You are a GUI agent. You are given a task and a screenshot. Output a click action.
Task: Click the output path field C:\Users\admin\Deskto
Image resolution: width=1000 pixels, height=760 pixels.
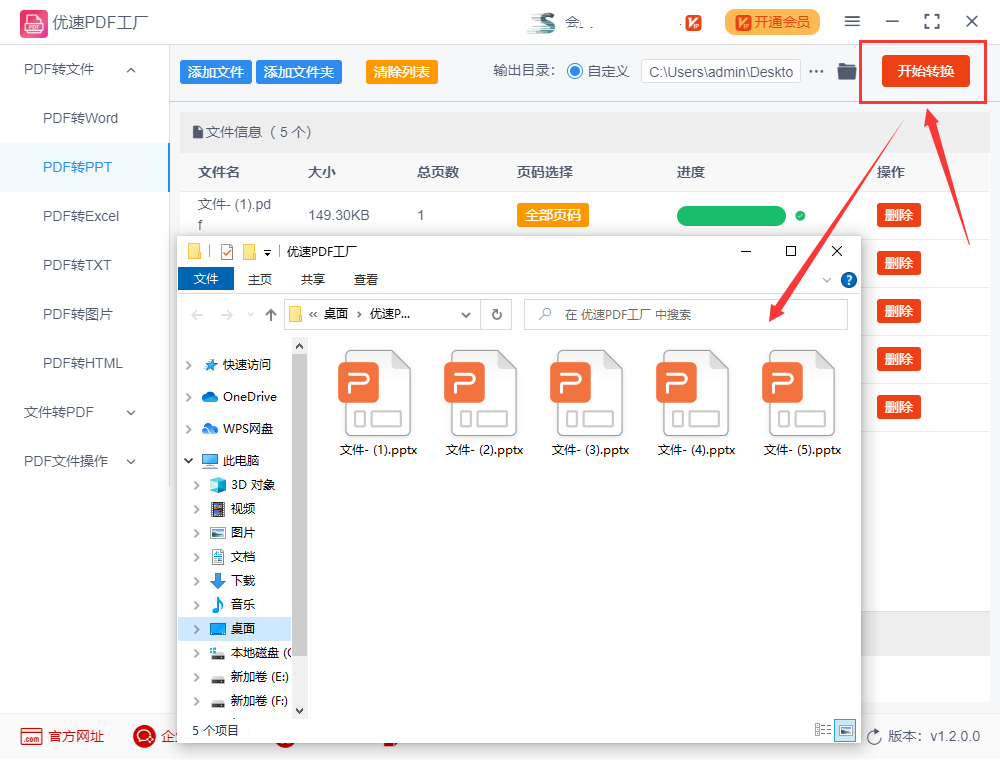click(x=721, y=71)
